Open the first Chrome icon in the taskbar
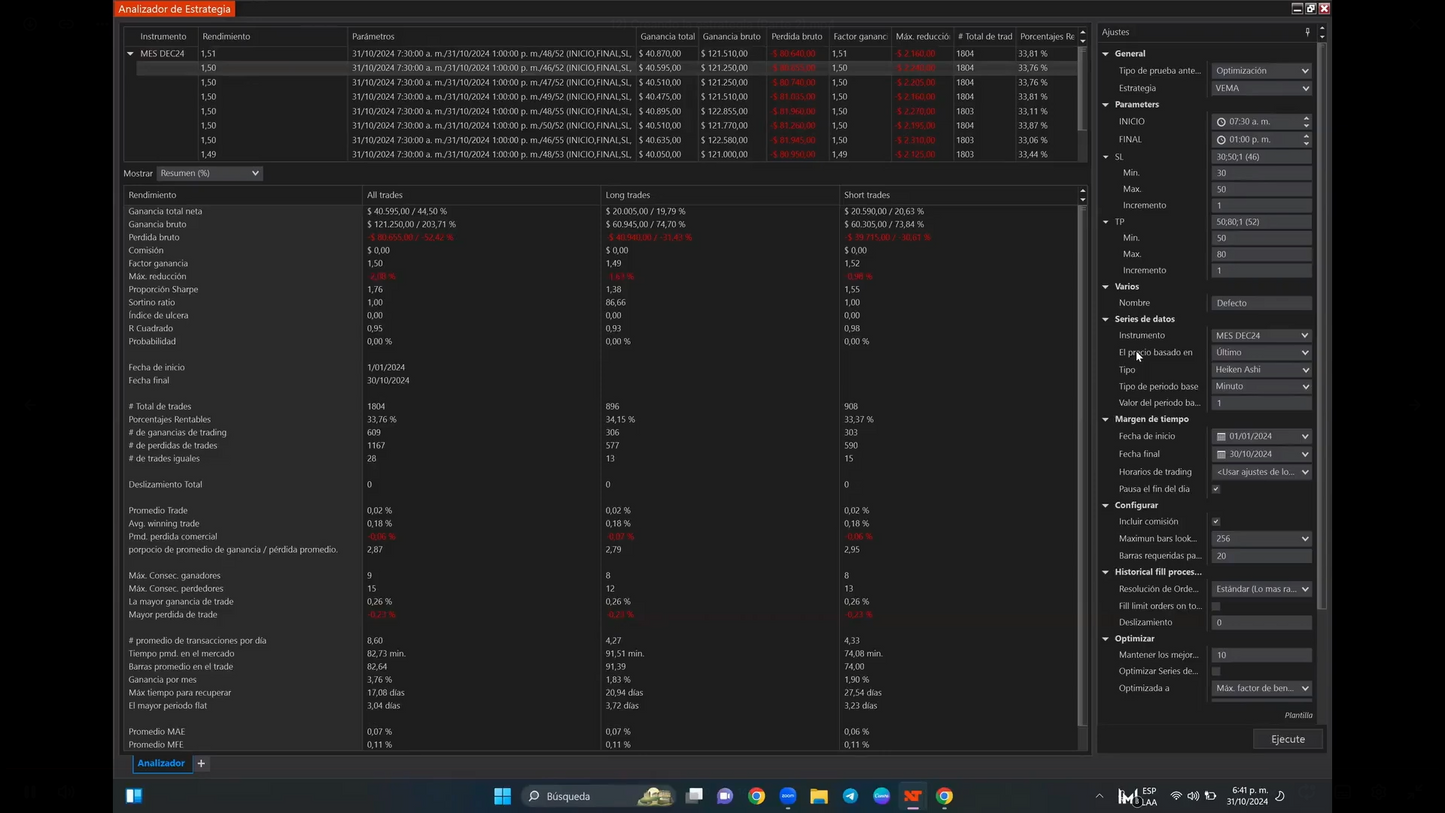 [x=756, y=796]
